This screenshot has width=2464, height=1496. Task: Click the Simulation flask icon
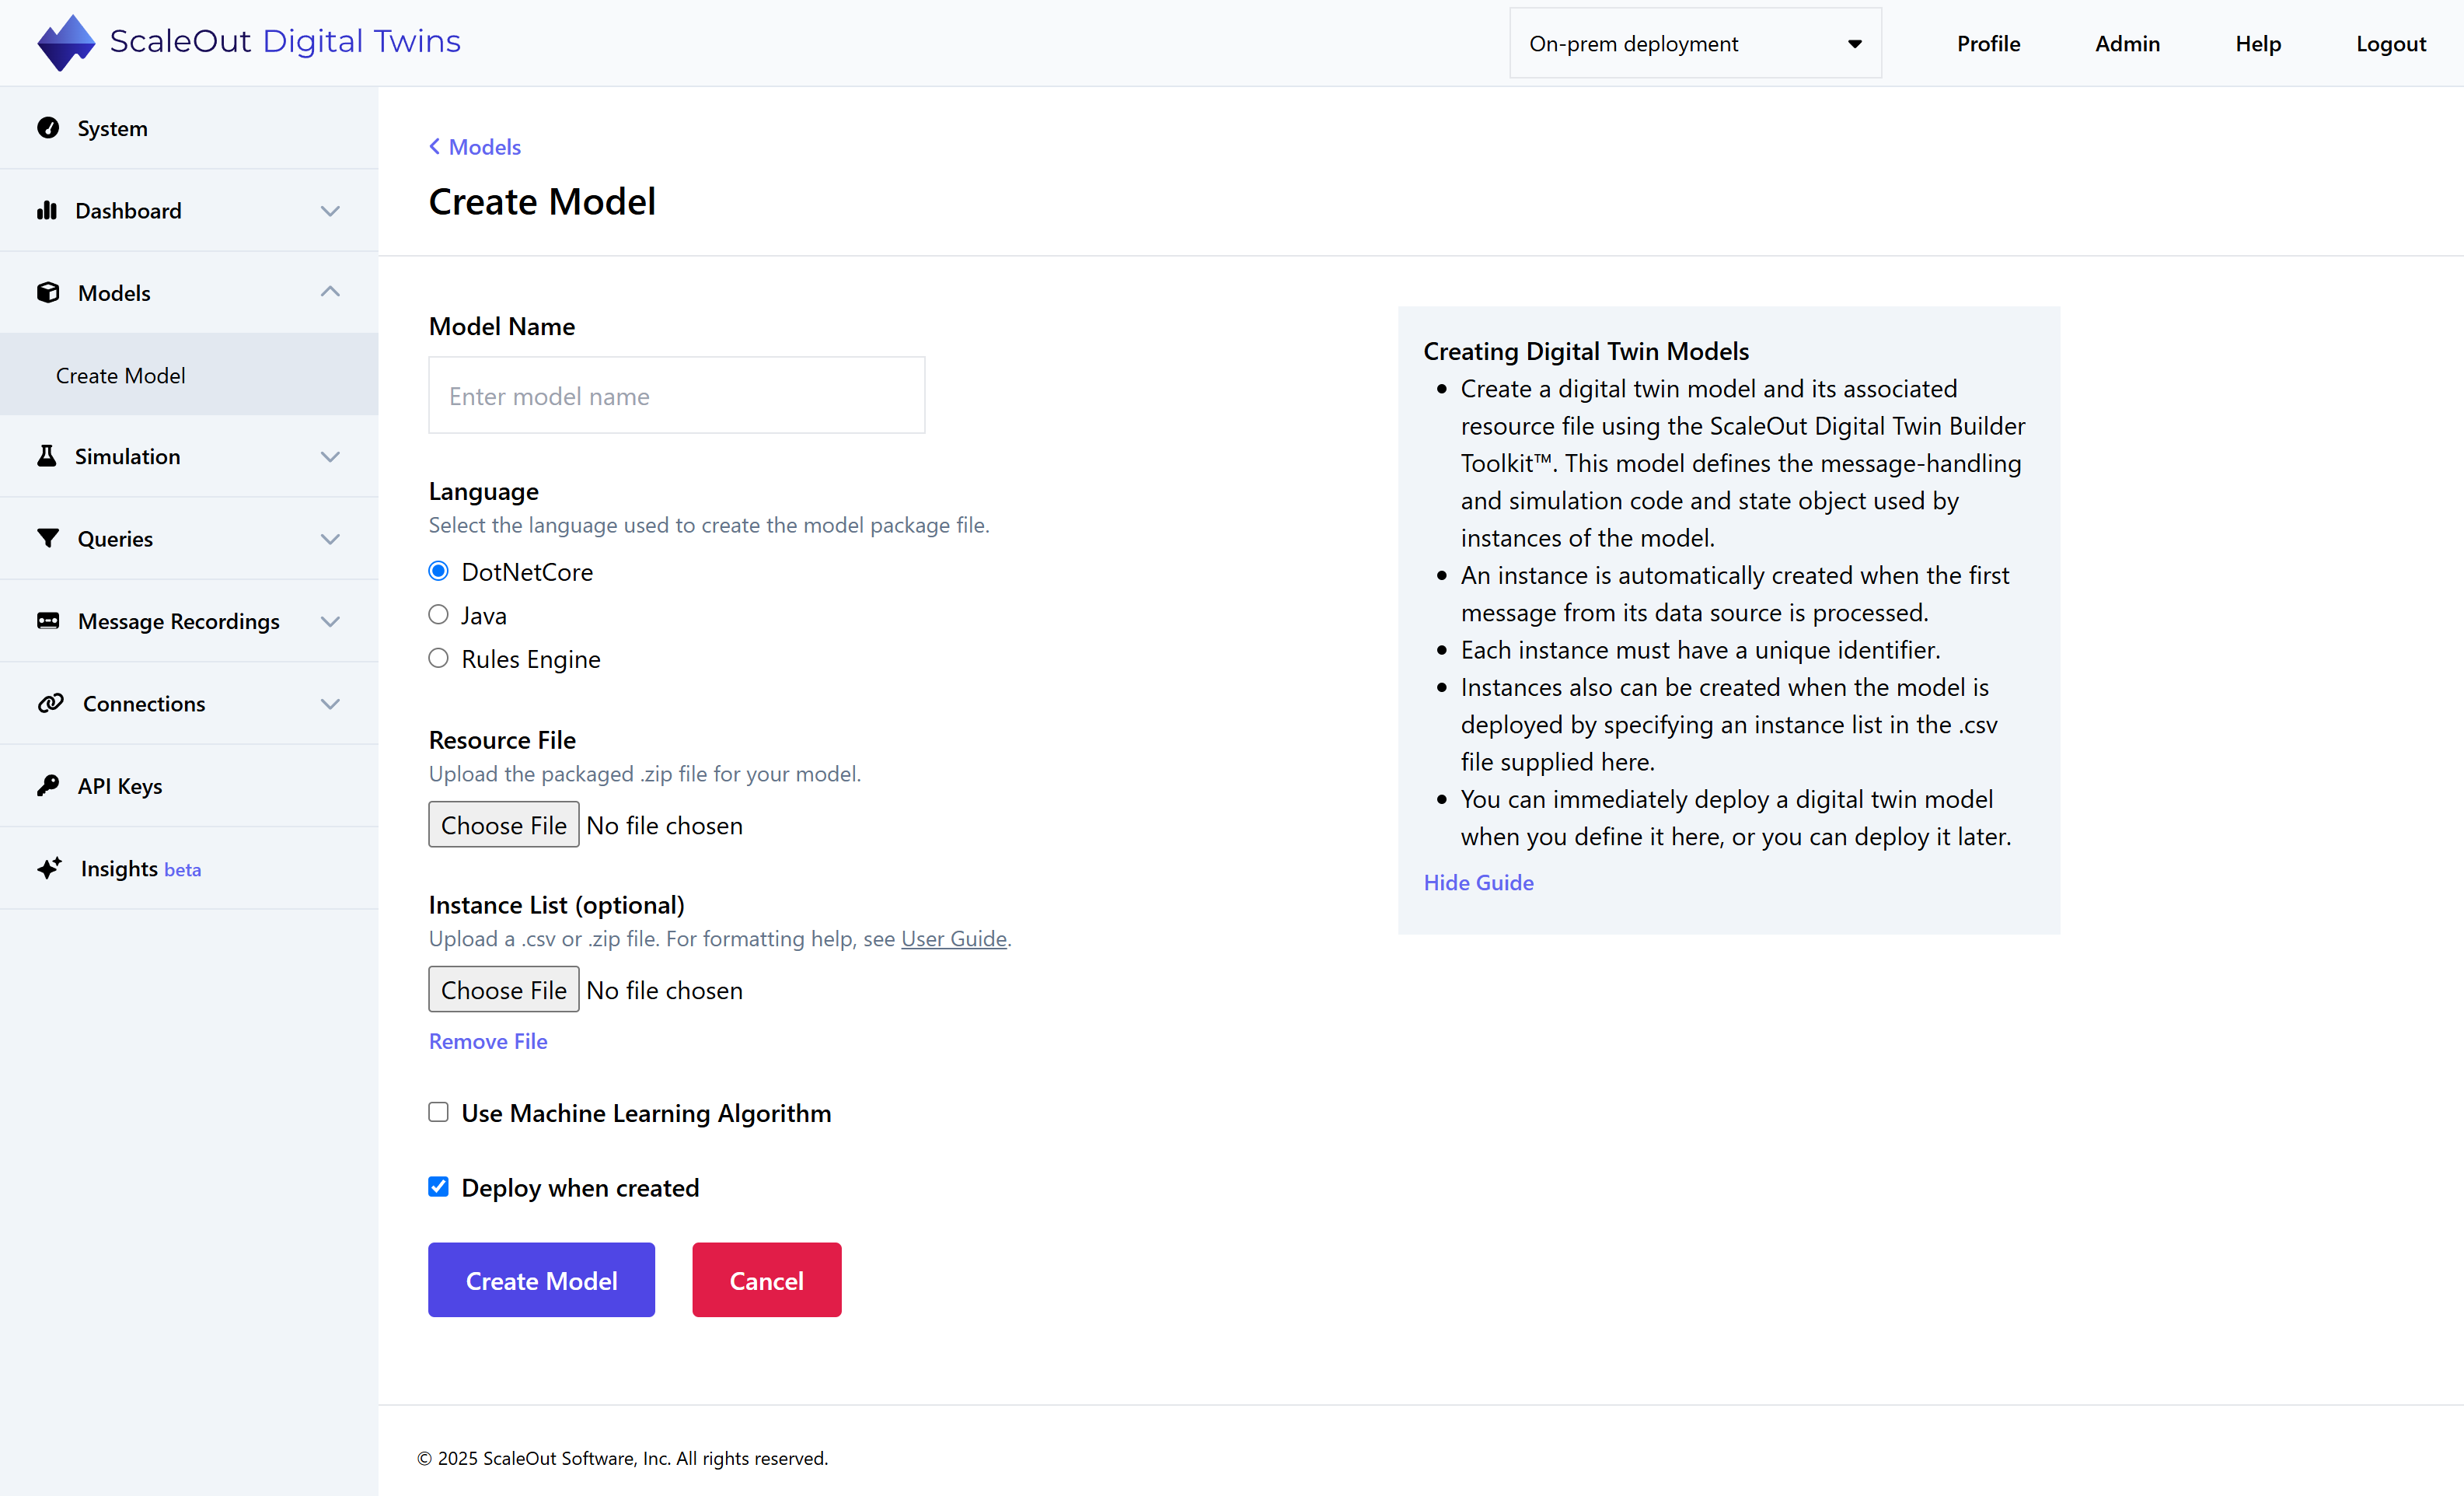(x=47, y=456)
